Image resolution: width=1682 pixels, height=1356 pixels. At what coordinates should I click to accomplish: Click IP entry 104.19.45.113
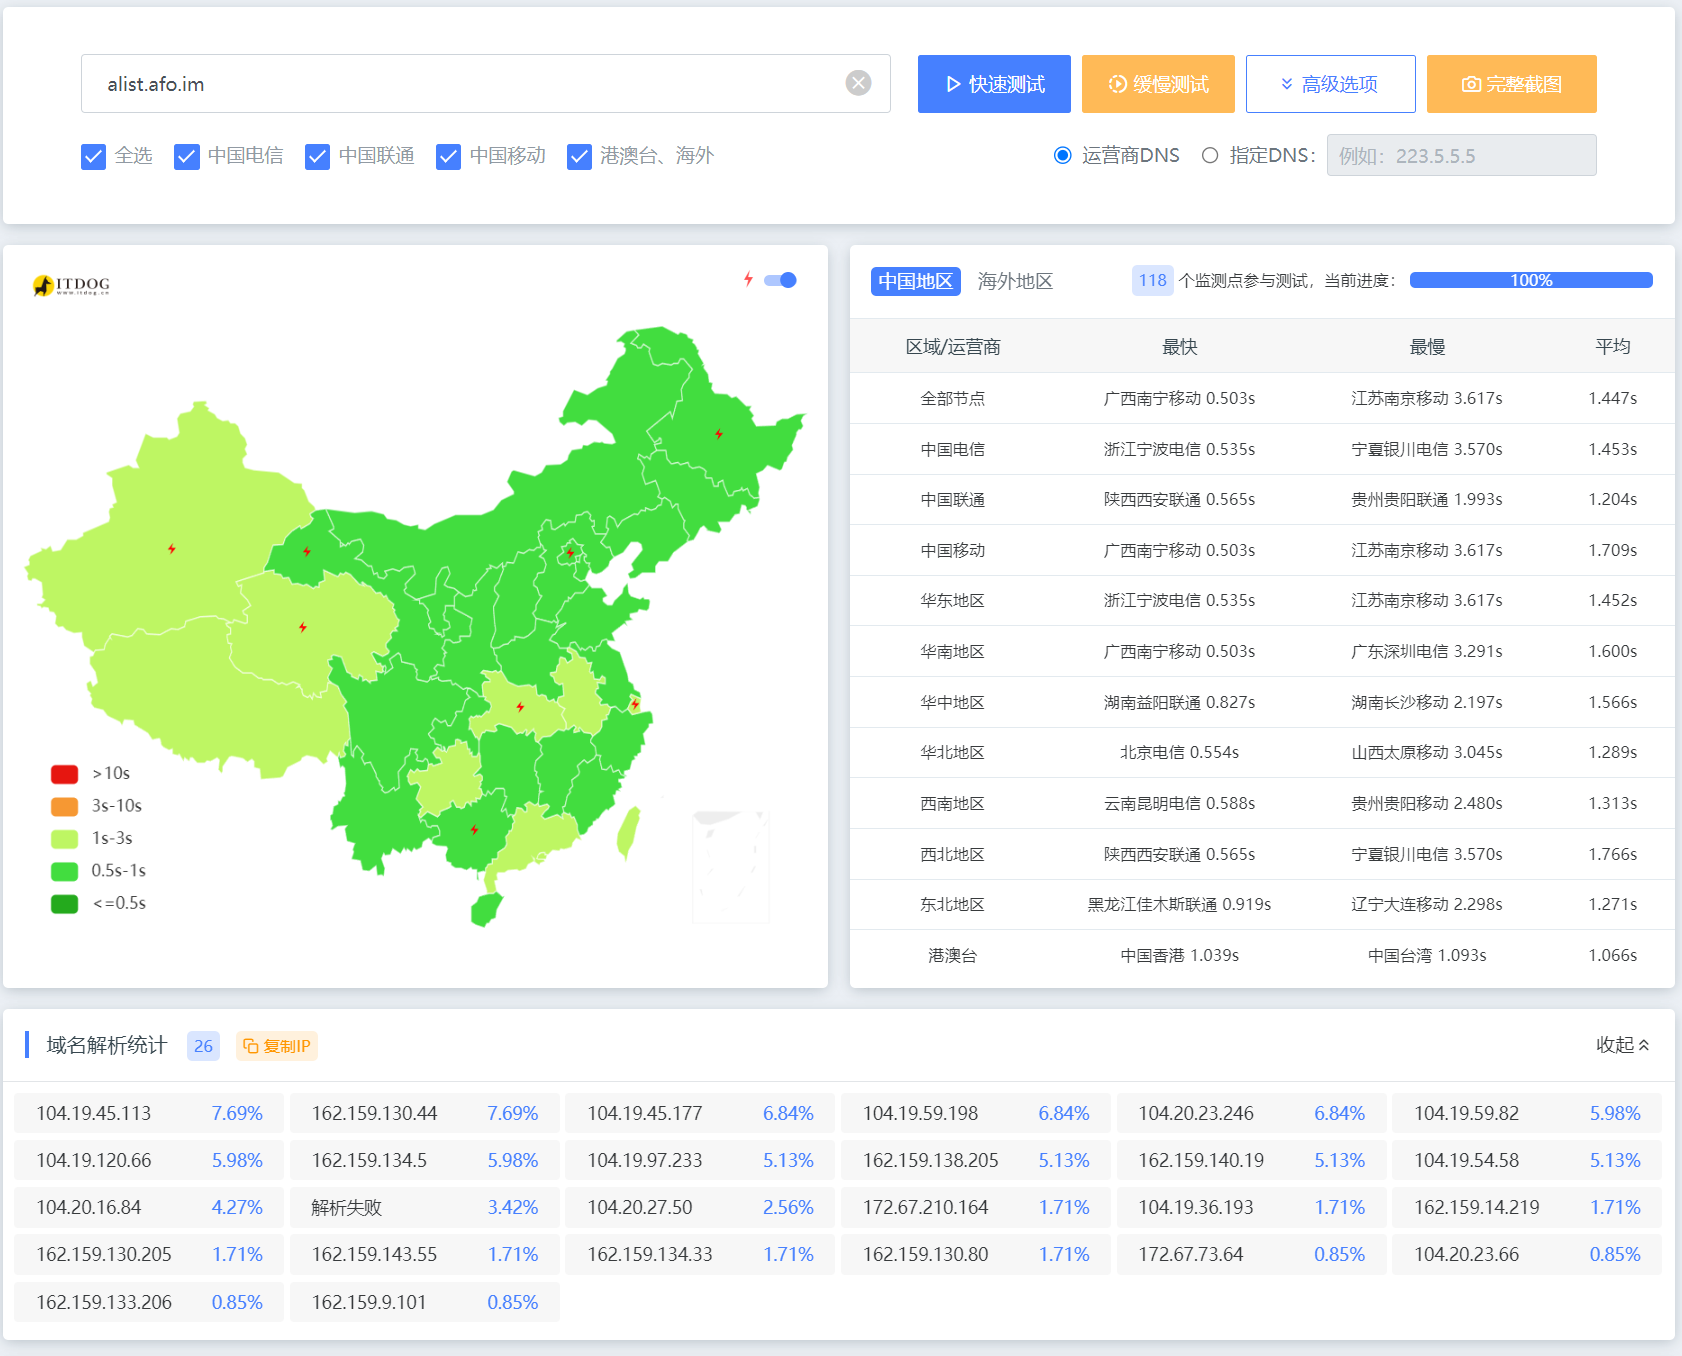coord(149,1113)
